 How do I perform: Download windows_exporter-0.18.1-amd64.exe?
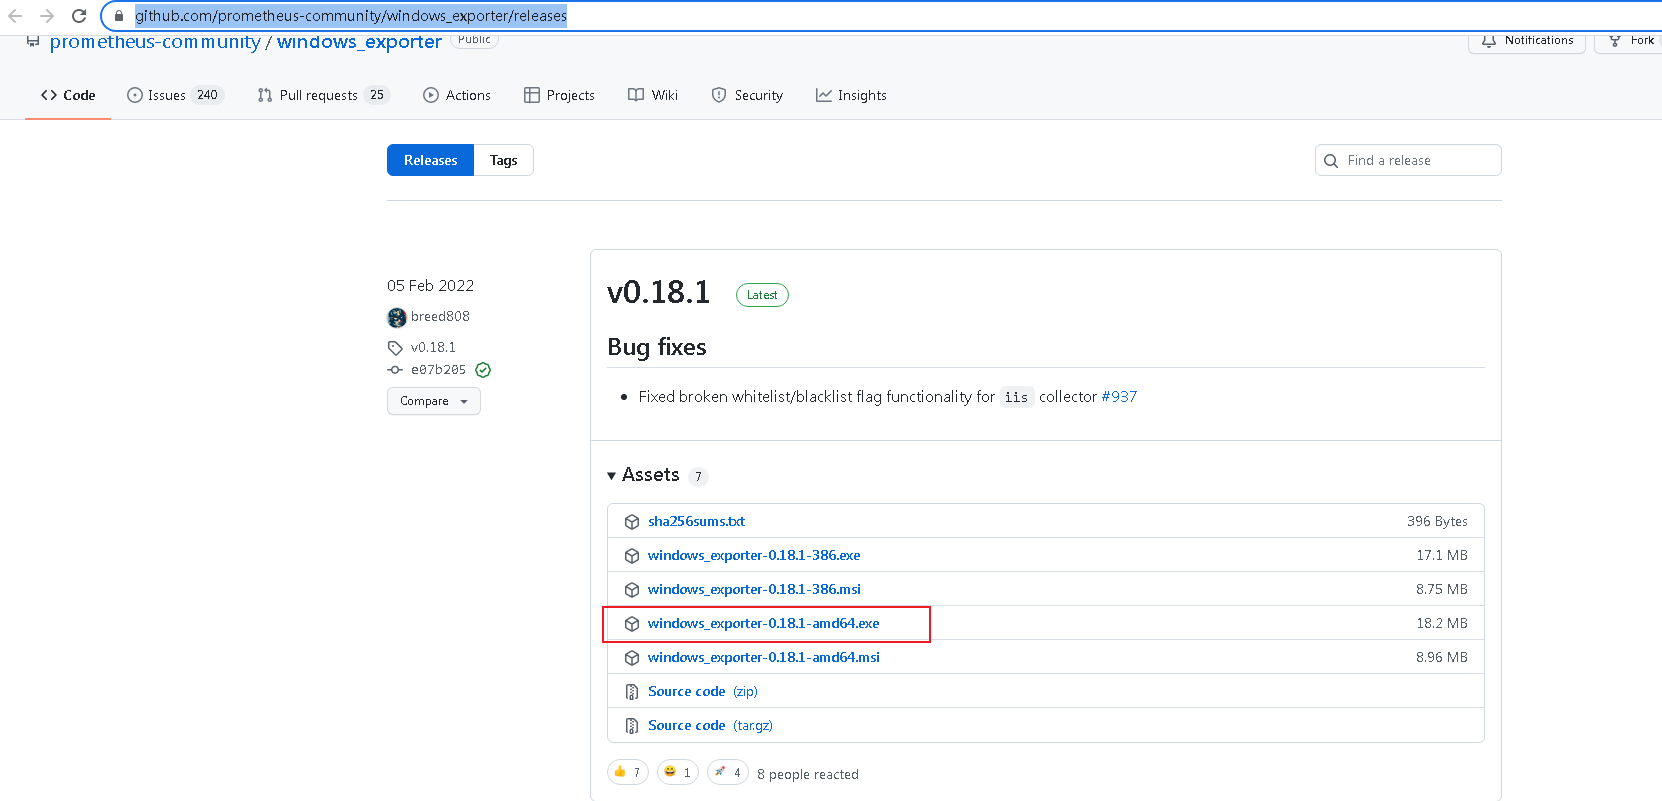764,623
